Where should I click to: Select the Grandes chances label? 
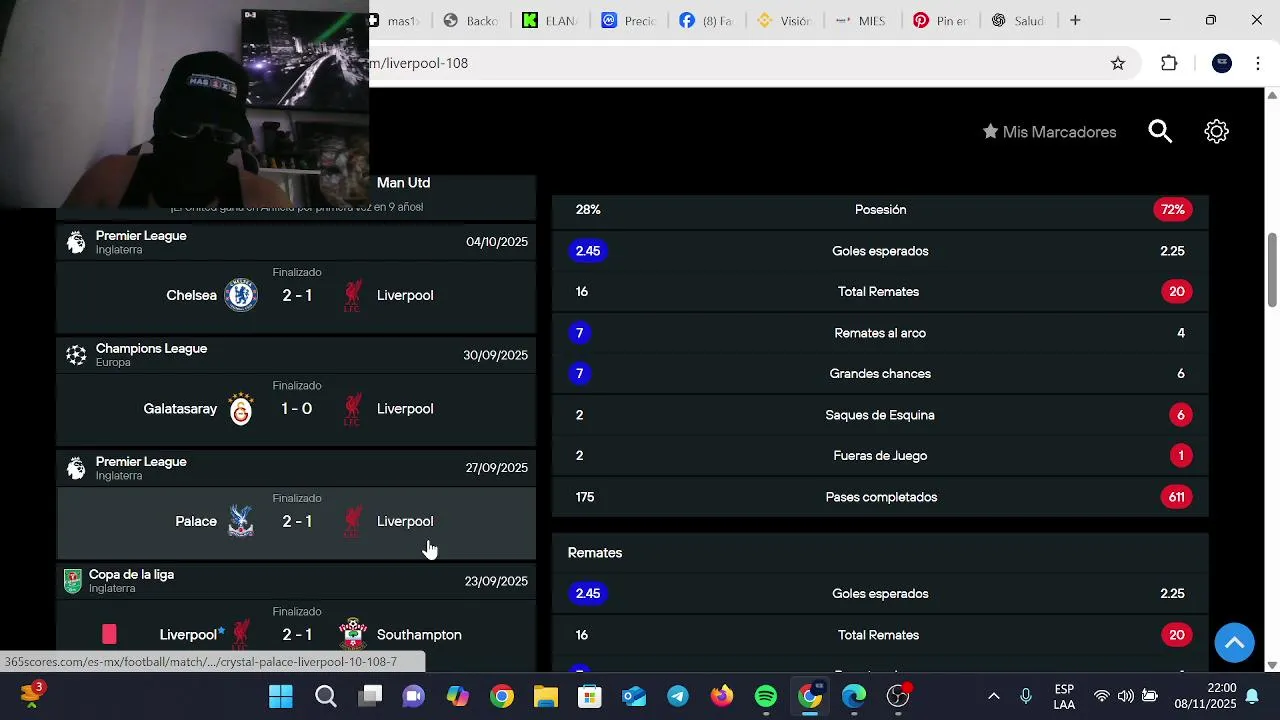point(880,374)
